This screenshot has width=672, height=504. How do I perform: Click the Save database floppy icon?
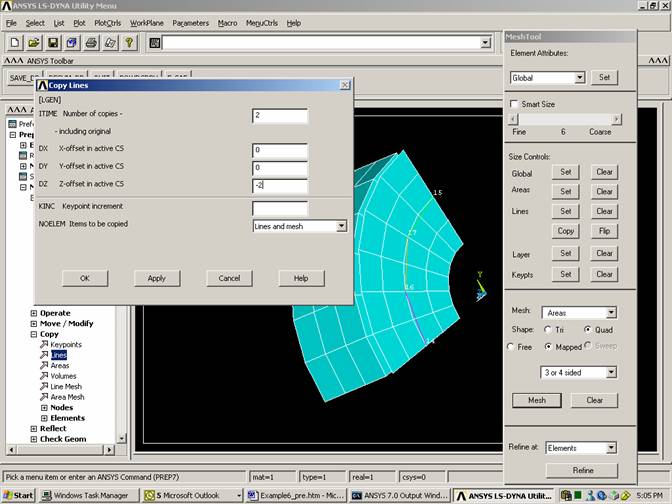coord(52,43)
